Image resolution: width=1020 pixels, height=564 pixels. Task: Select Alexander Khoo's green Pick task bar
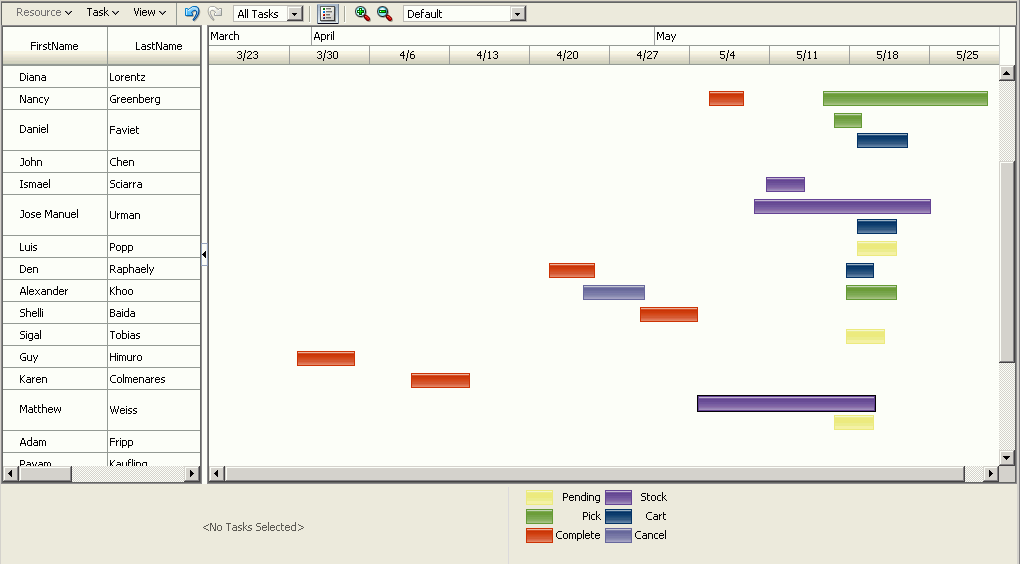pos(872,293)
